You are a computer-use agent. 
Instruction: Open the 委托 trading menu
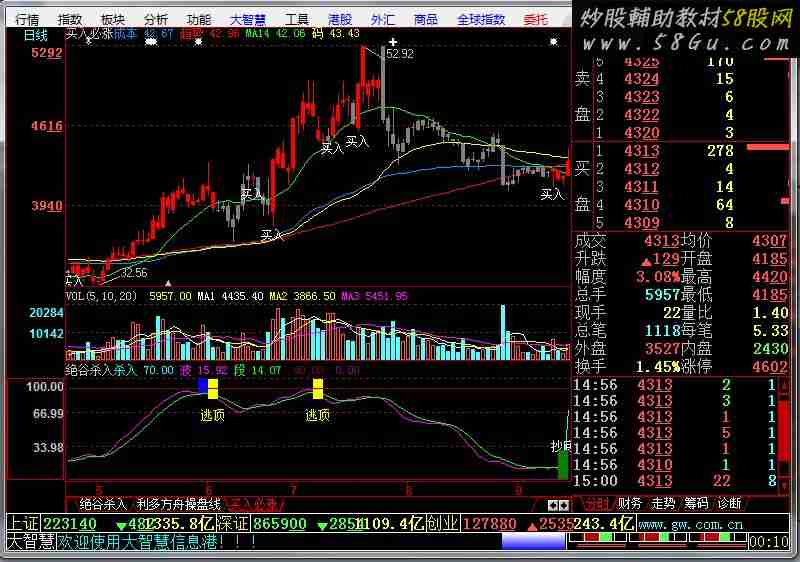pos(536,19)
